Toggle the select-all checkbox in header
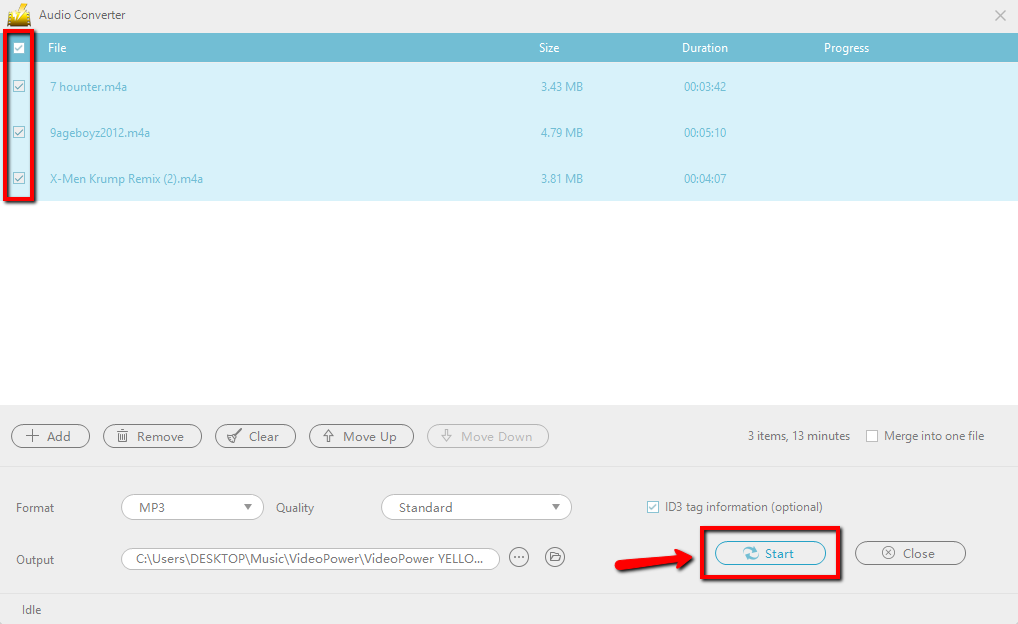Image resolution: width=1018 pixels, height=624 pixels. 19,48
